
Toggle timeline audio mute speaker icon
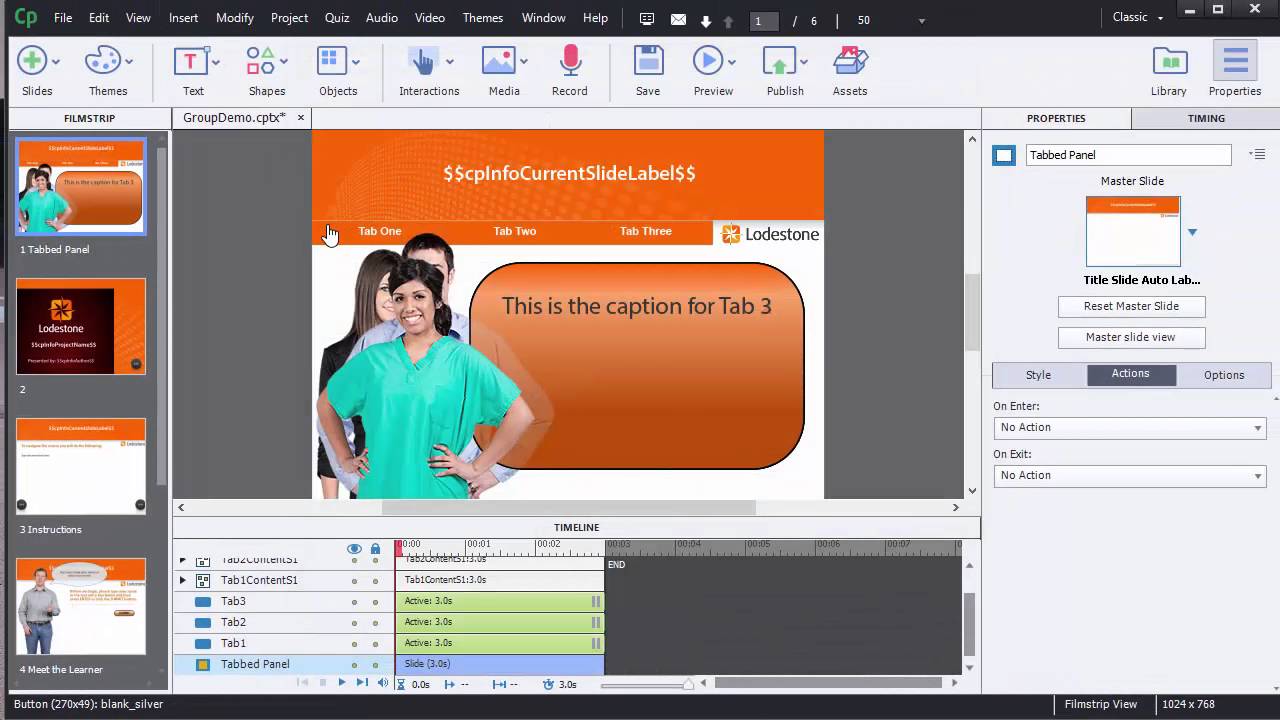383,682
